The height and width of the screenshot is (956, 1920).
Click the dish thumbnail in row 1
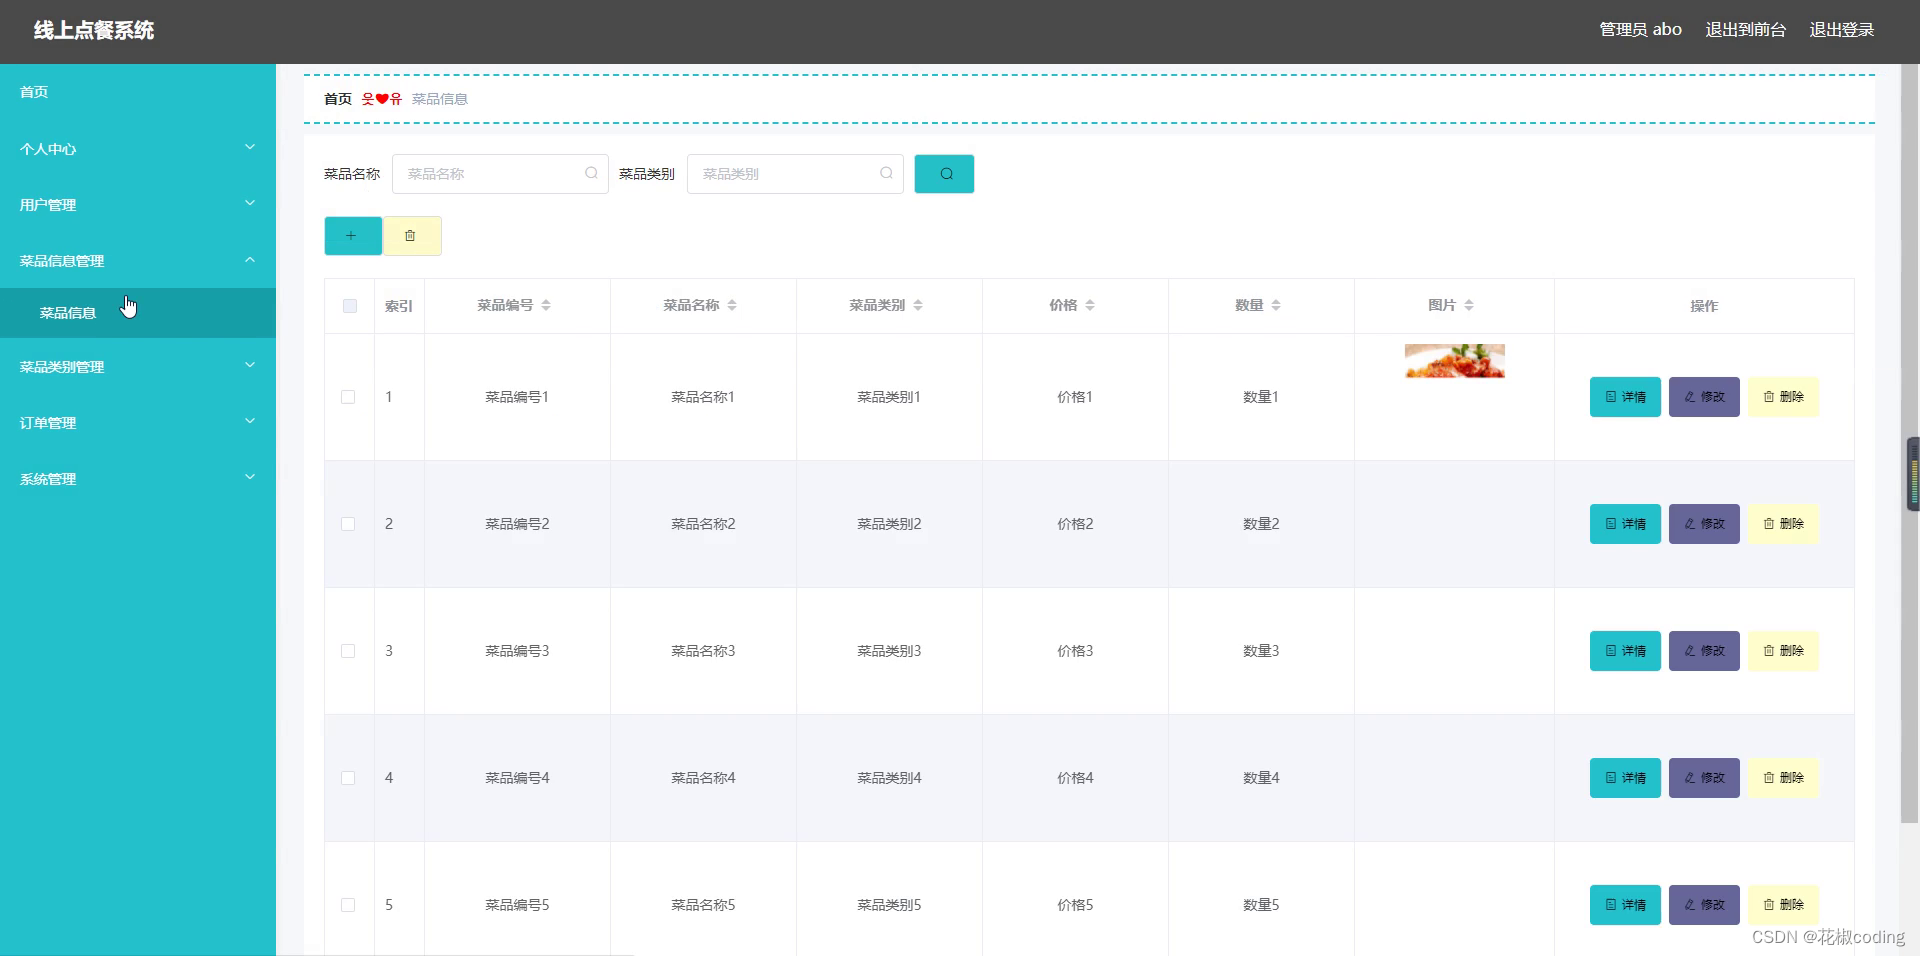(x=1454, y=361)
